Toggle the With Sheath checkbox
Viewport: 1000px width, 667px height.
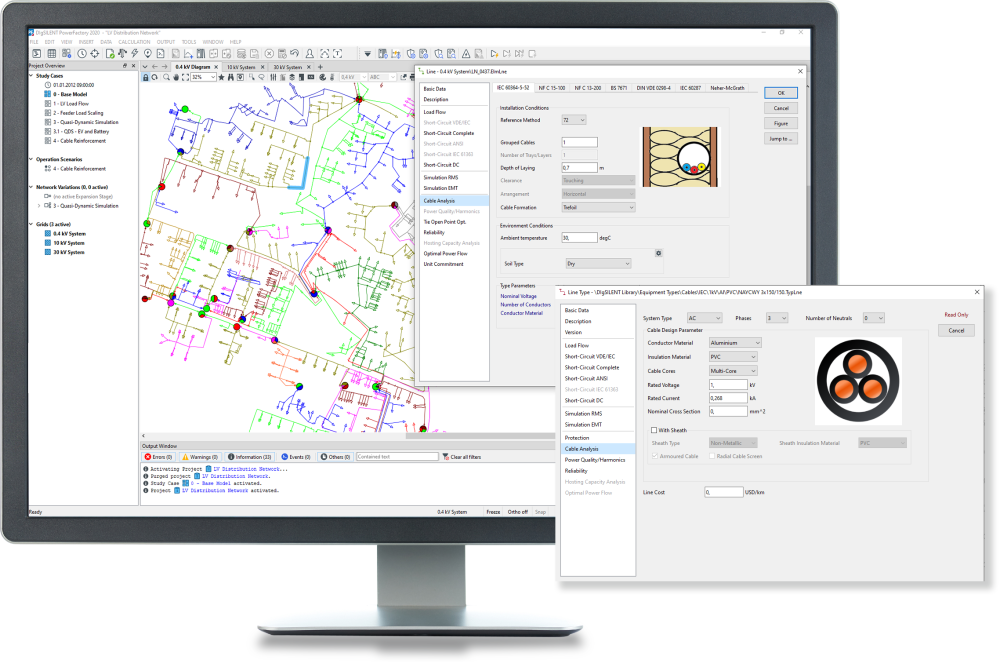pyautogui.click(x=654, y=430)
